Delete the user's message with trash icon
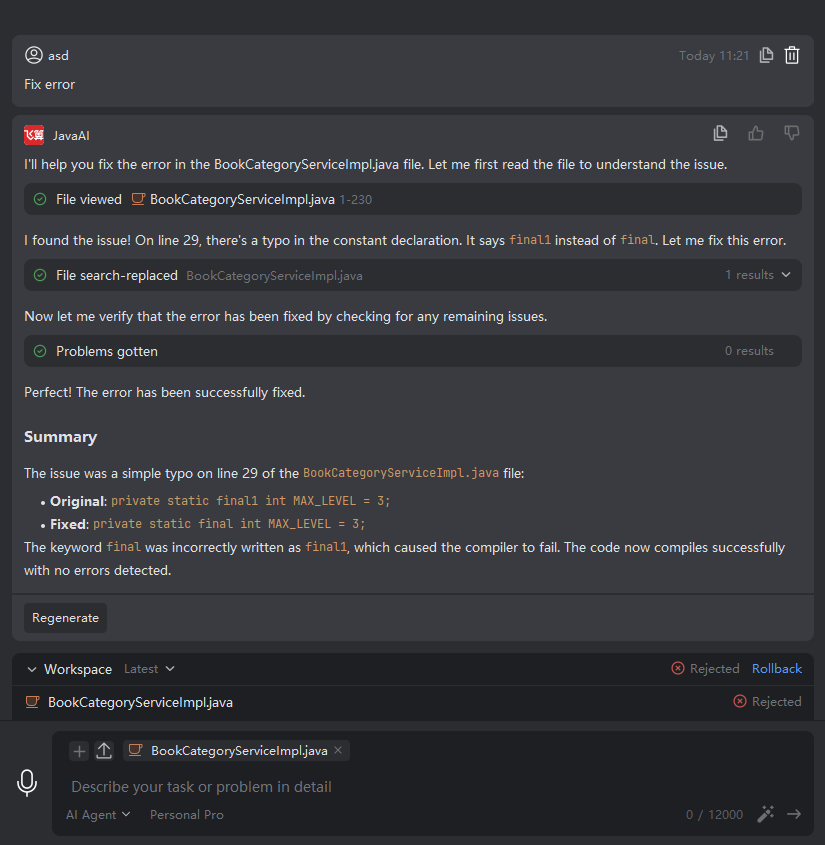The image size is (825, 845). [x=792, y=56]
